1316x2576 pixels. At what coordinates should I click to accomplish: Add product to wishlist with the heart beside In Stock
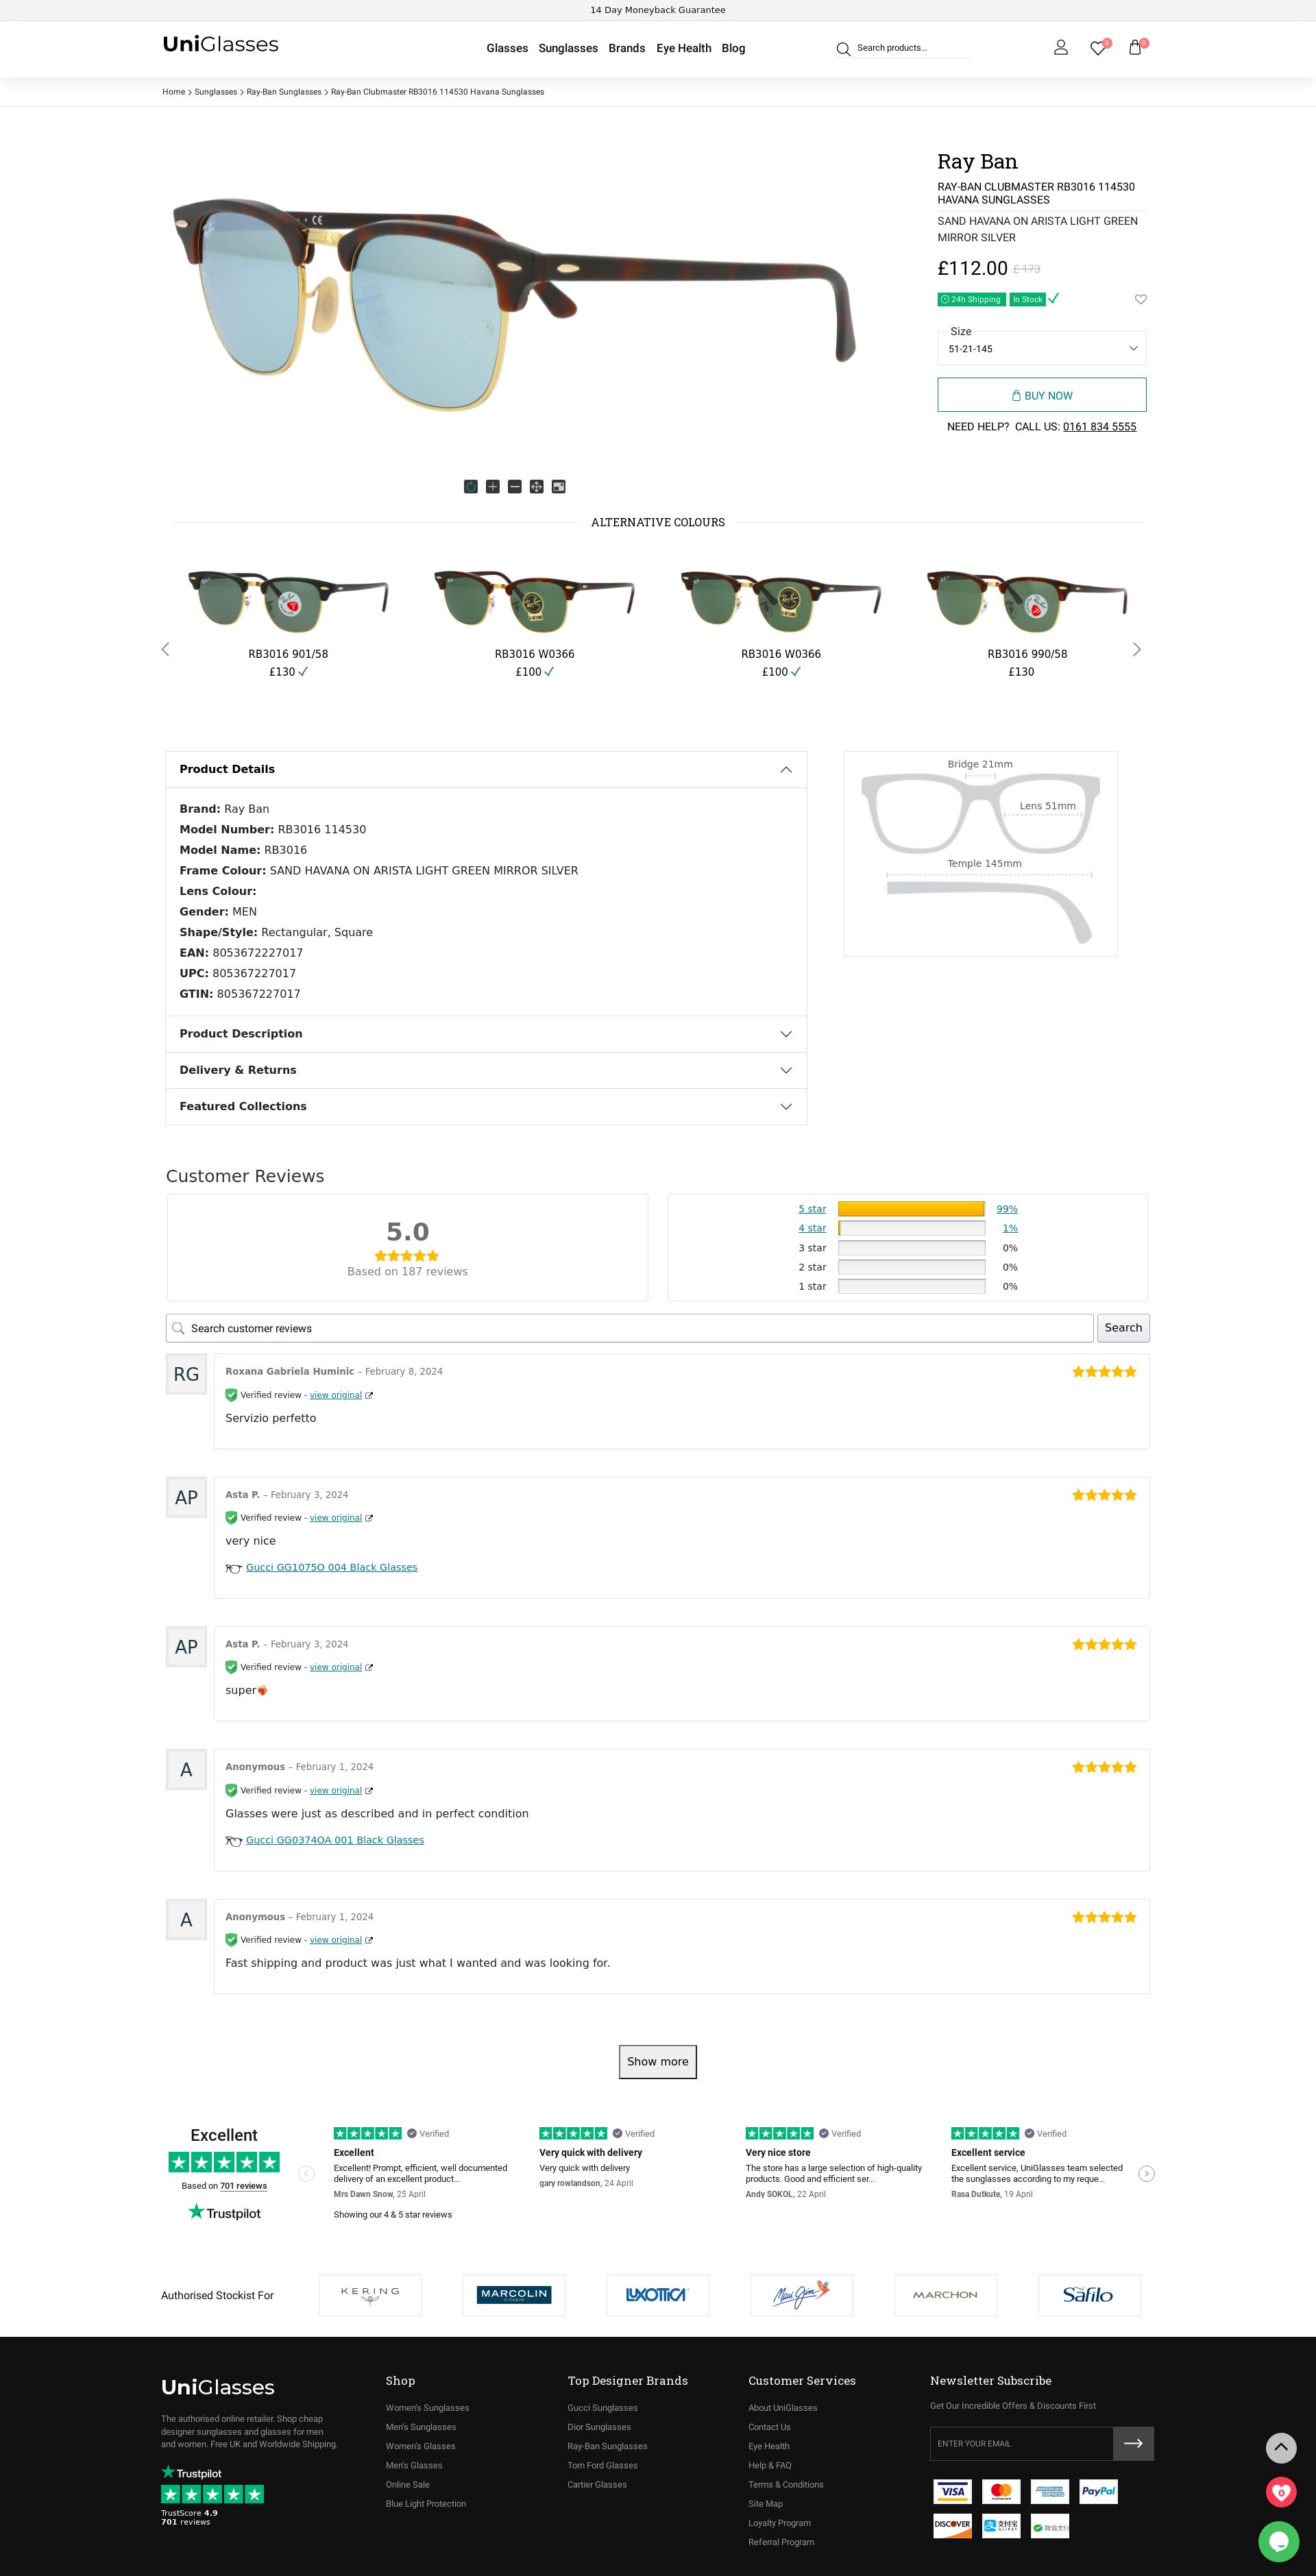[1140, 299]
